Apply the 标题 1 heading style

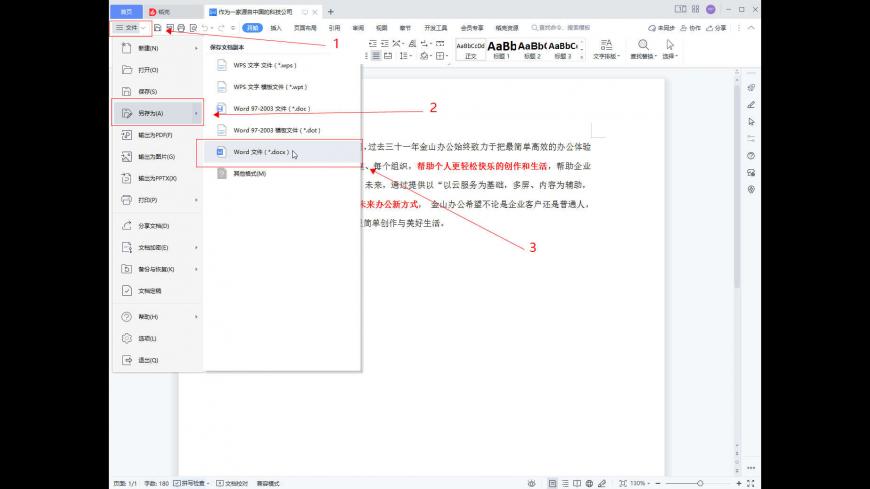[502, 49]
